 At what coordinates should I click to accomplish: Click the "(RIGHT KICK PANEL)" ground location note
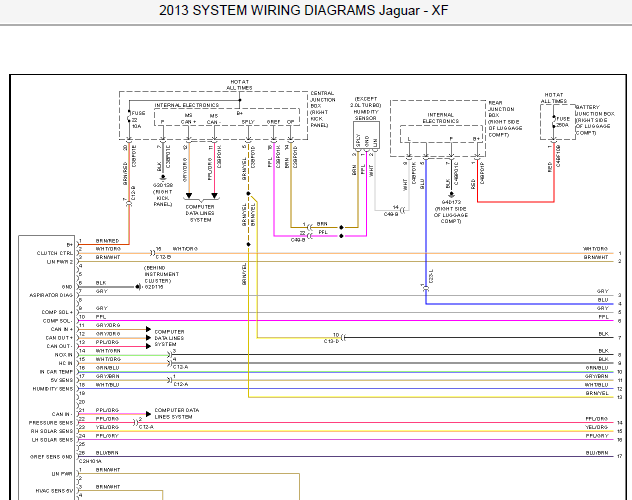(163, 198)
